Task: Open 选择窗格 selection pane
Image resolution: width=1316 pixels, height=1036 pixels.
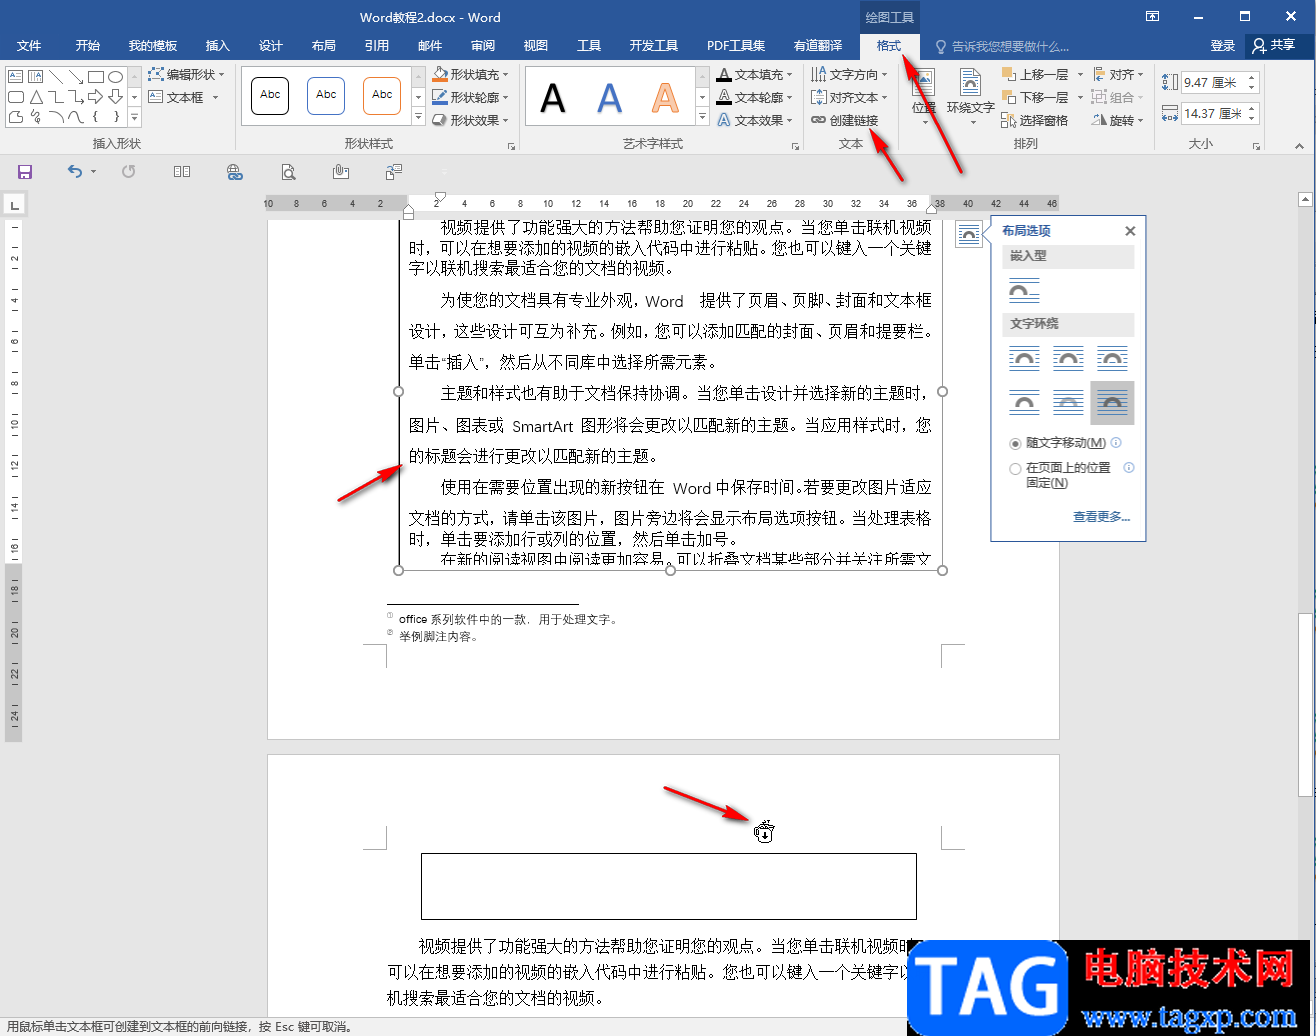Action: 1035,120
